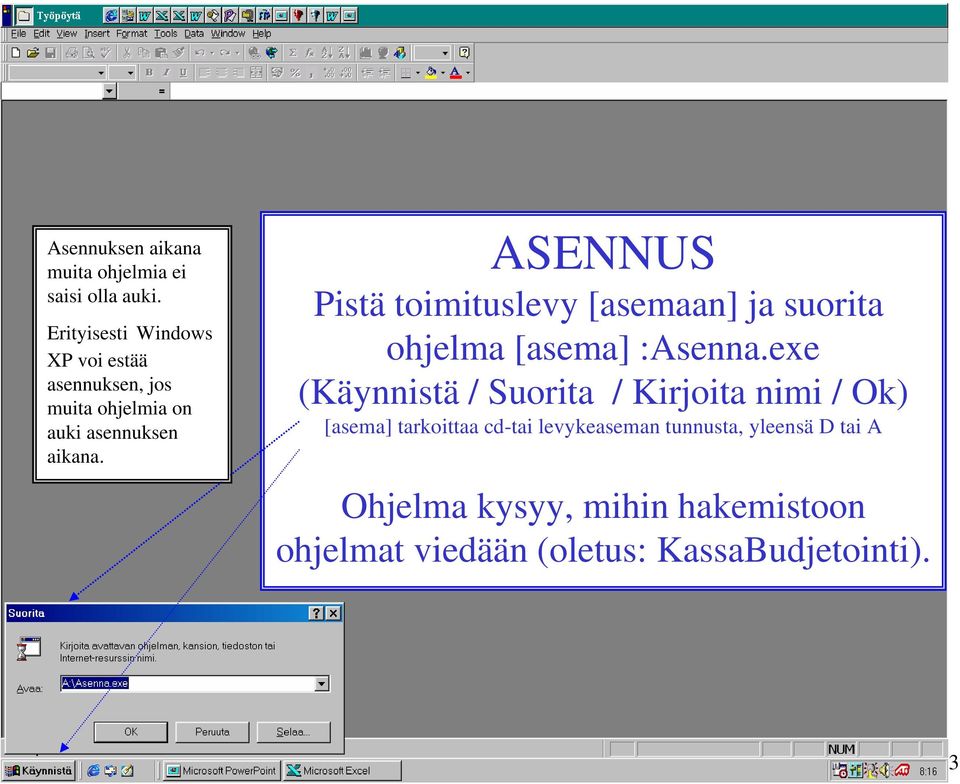This screenshot has width=960, height=784.
Task: Open Font Color dropdown arrow
Action: pos(468,73)
